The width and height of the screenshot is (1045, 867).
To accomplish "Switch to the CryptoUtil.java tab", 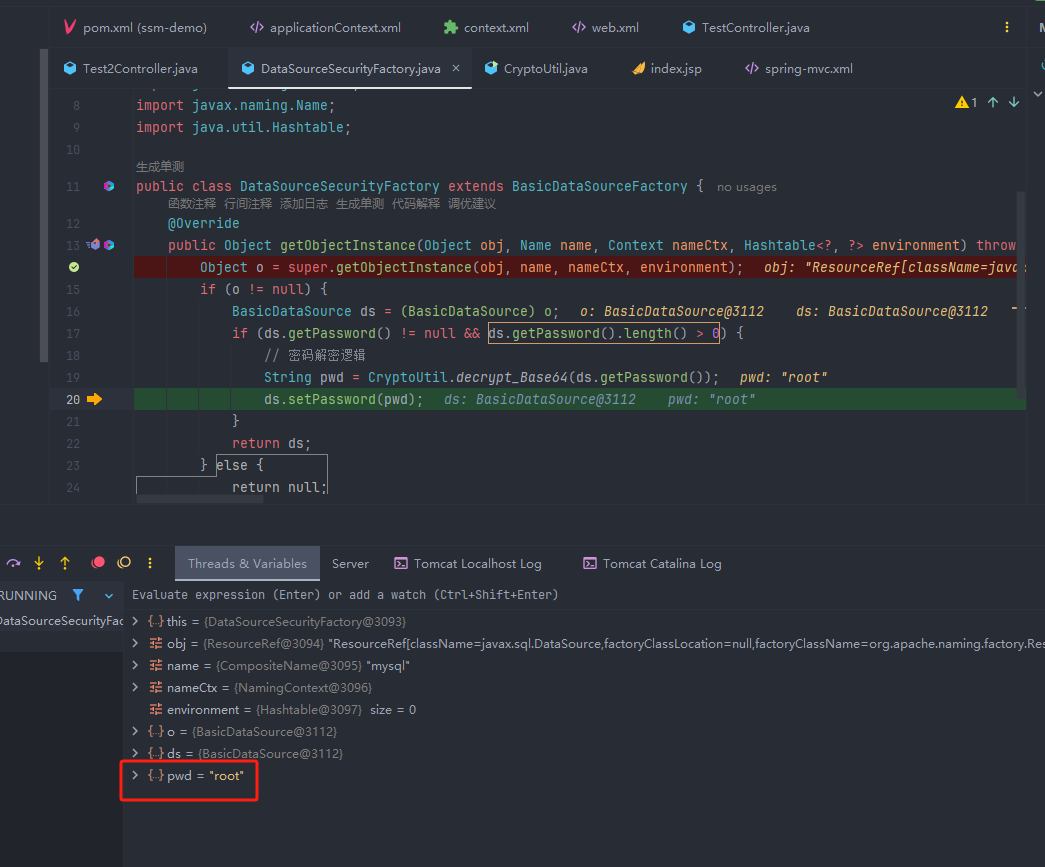I will coord(536,69).
